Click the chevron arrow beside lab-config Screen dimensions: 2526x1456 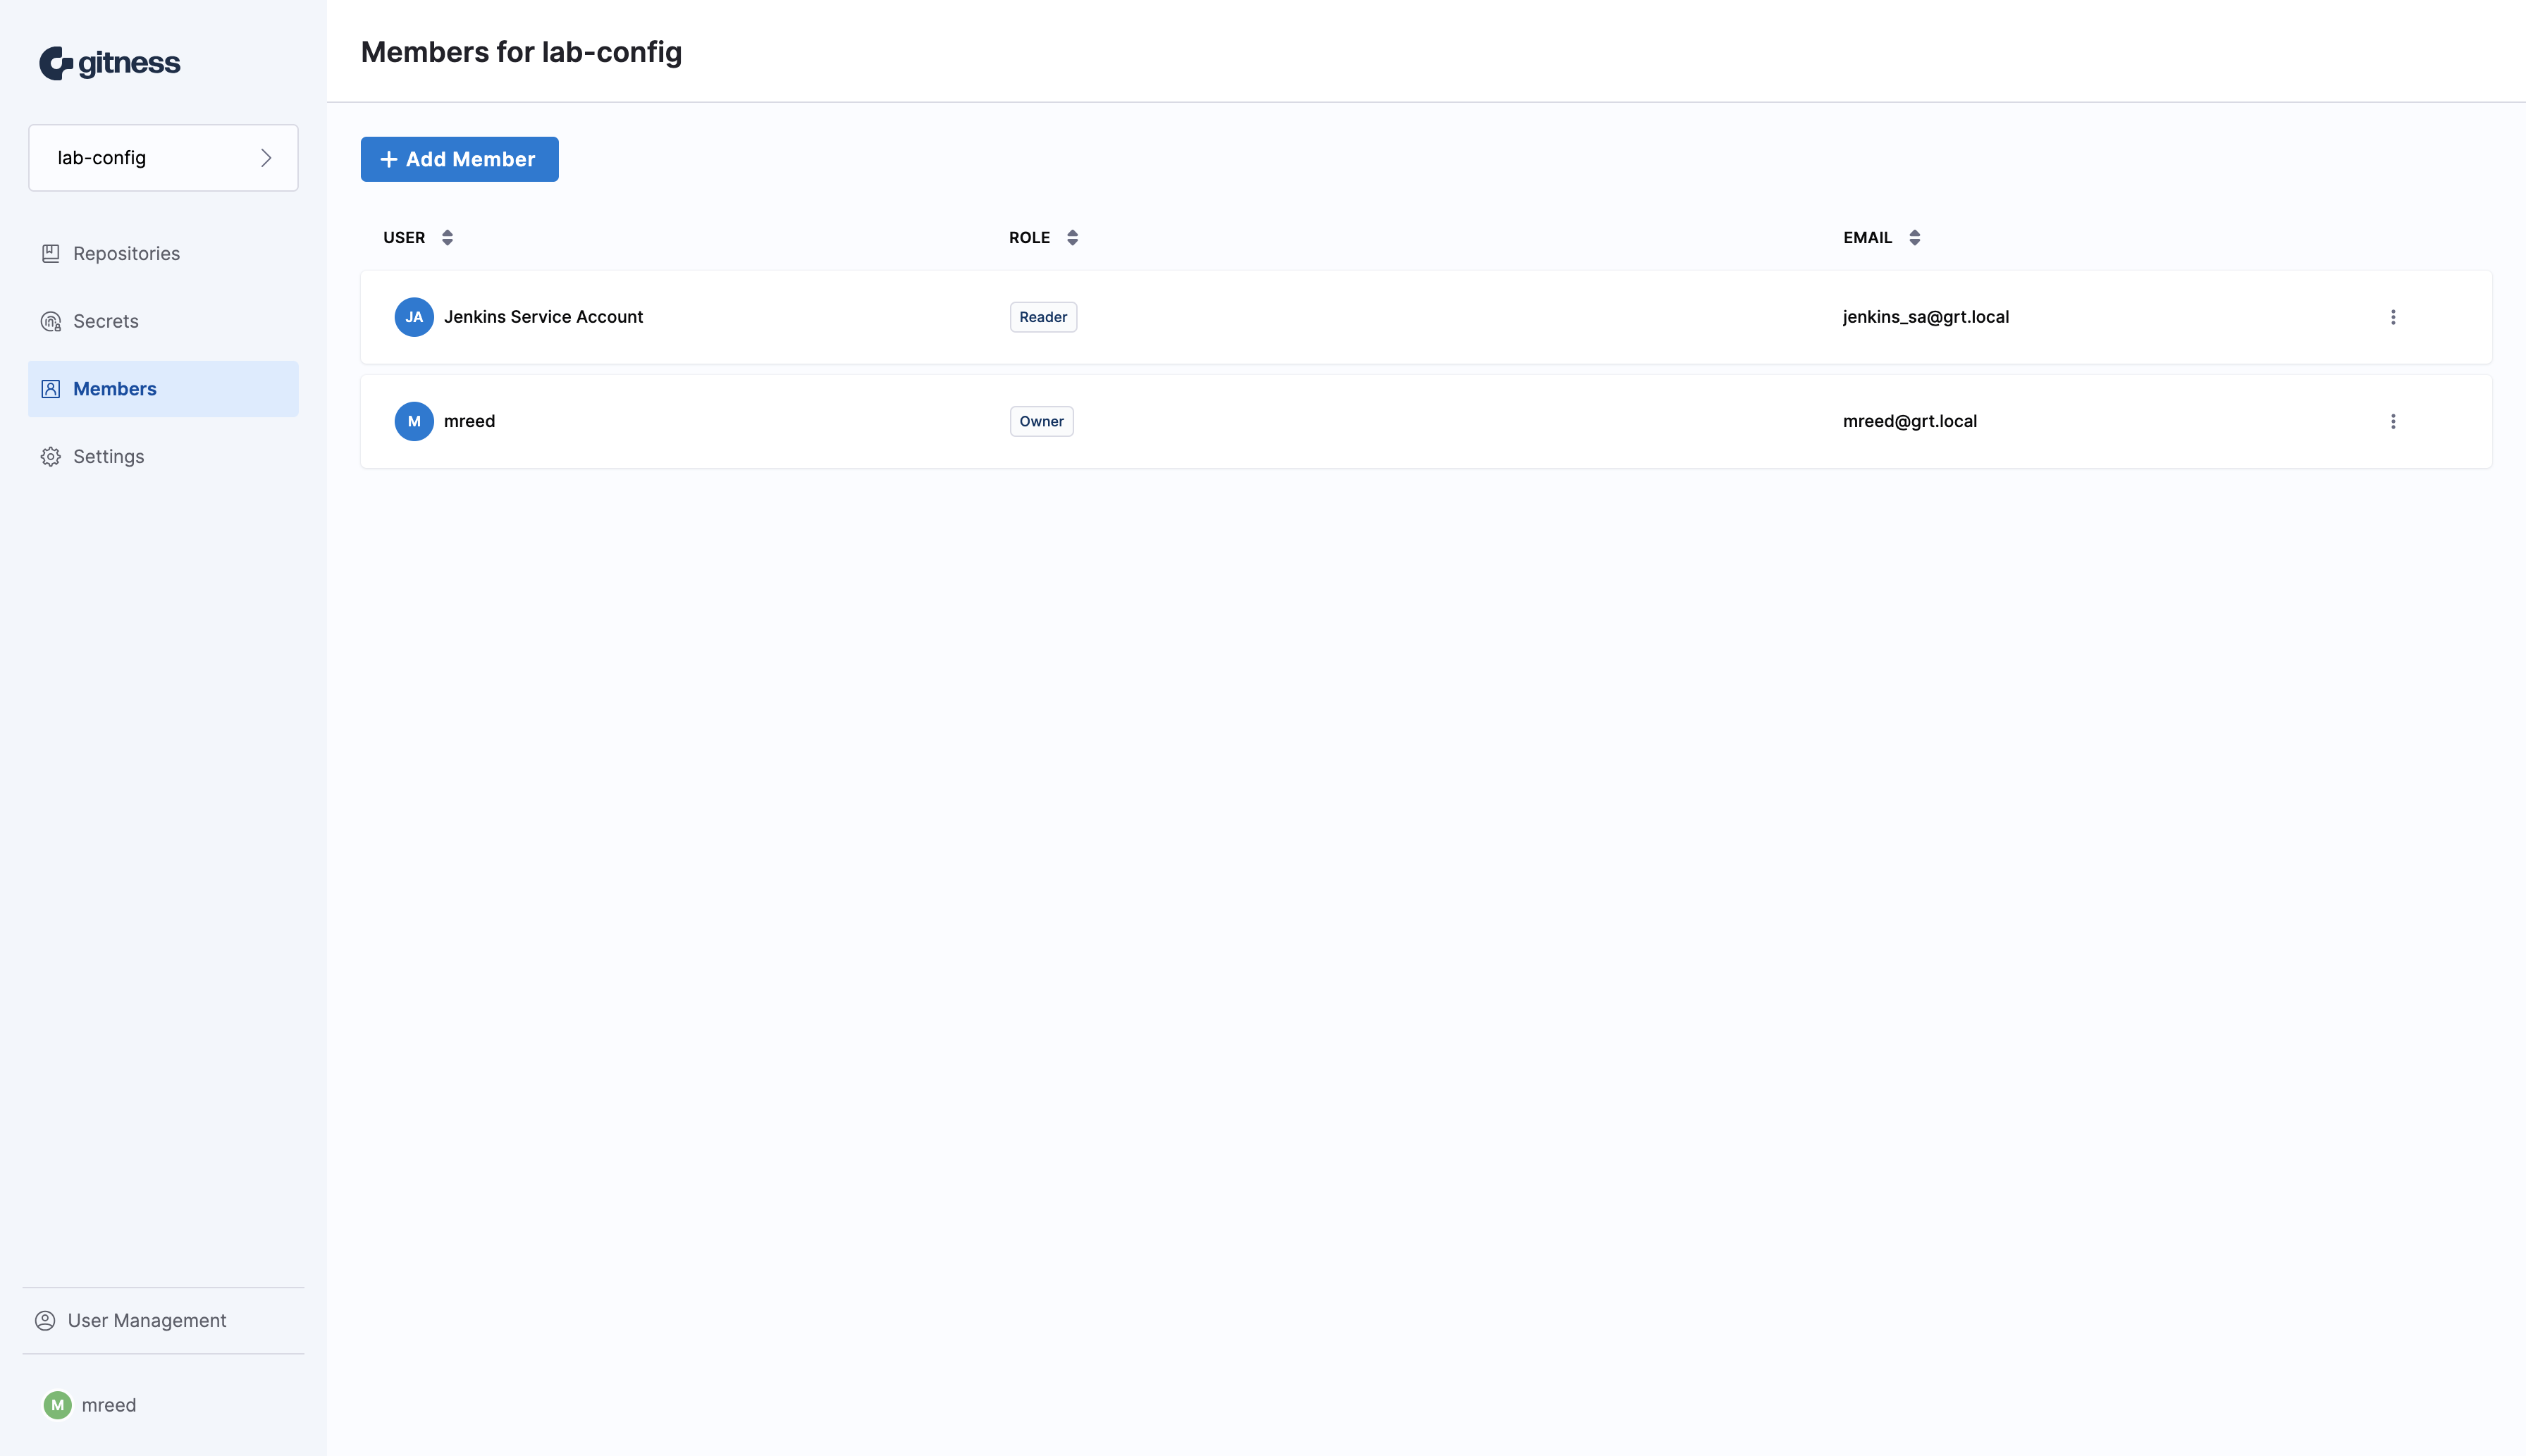pos(266,158)
